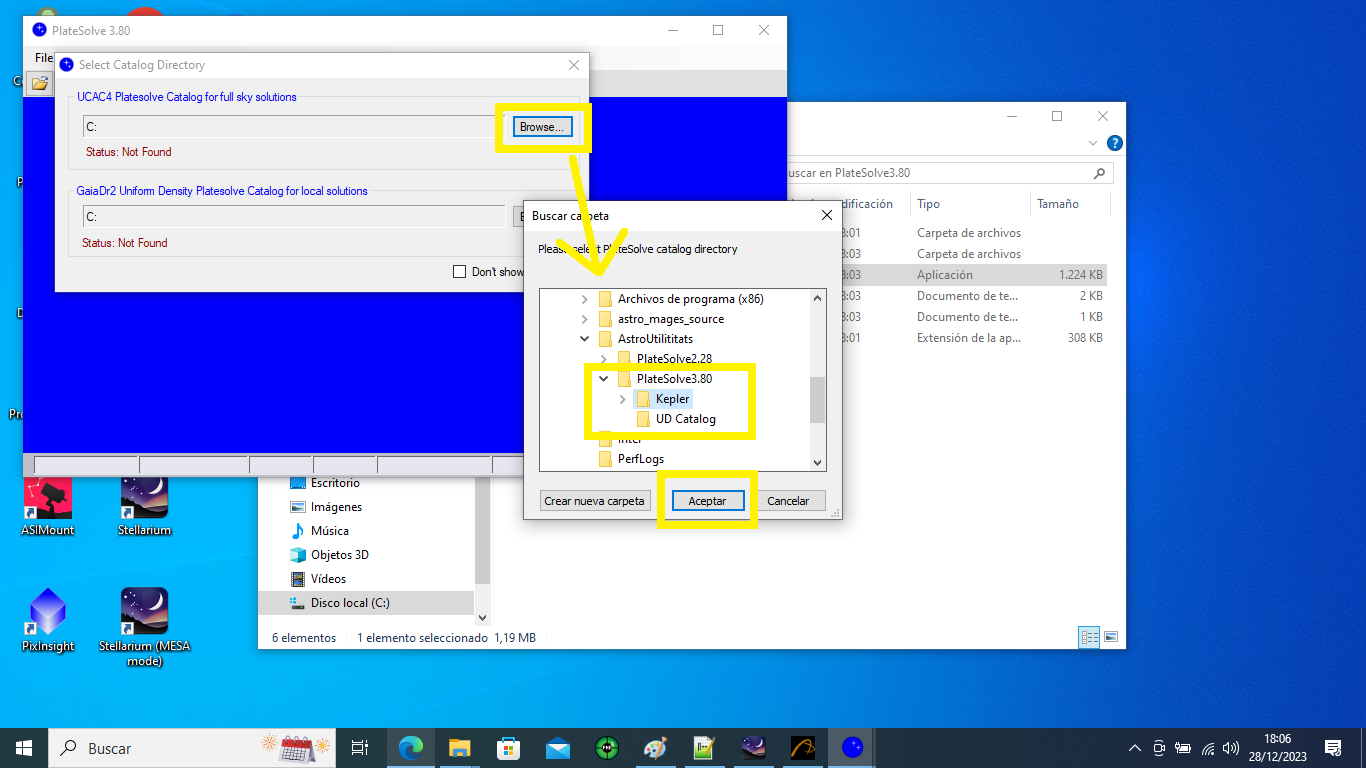Screen dimensions: 1366x768
Task: Open the Stellarium (MESA mode) desktop shortcut
Action: 144,627
